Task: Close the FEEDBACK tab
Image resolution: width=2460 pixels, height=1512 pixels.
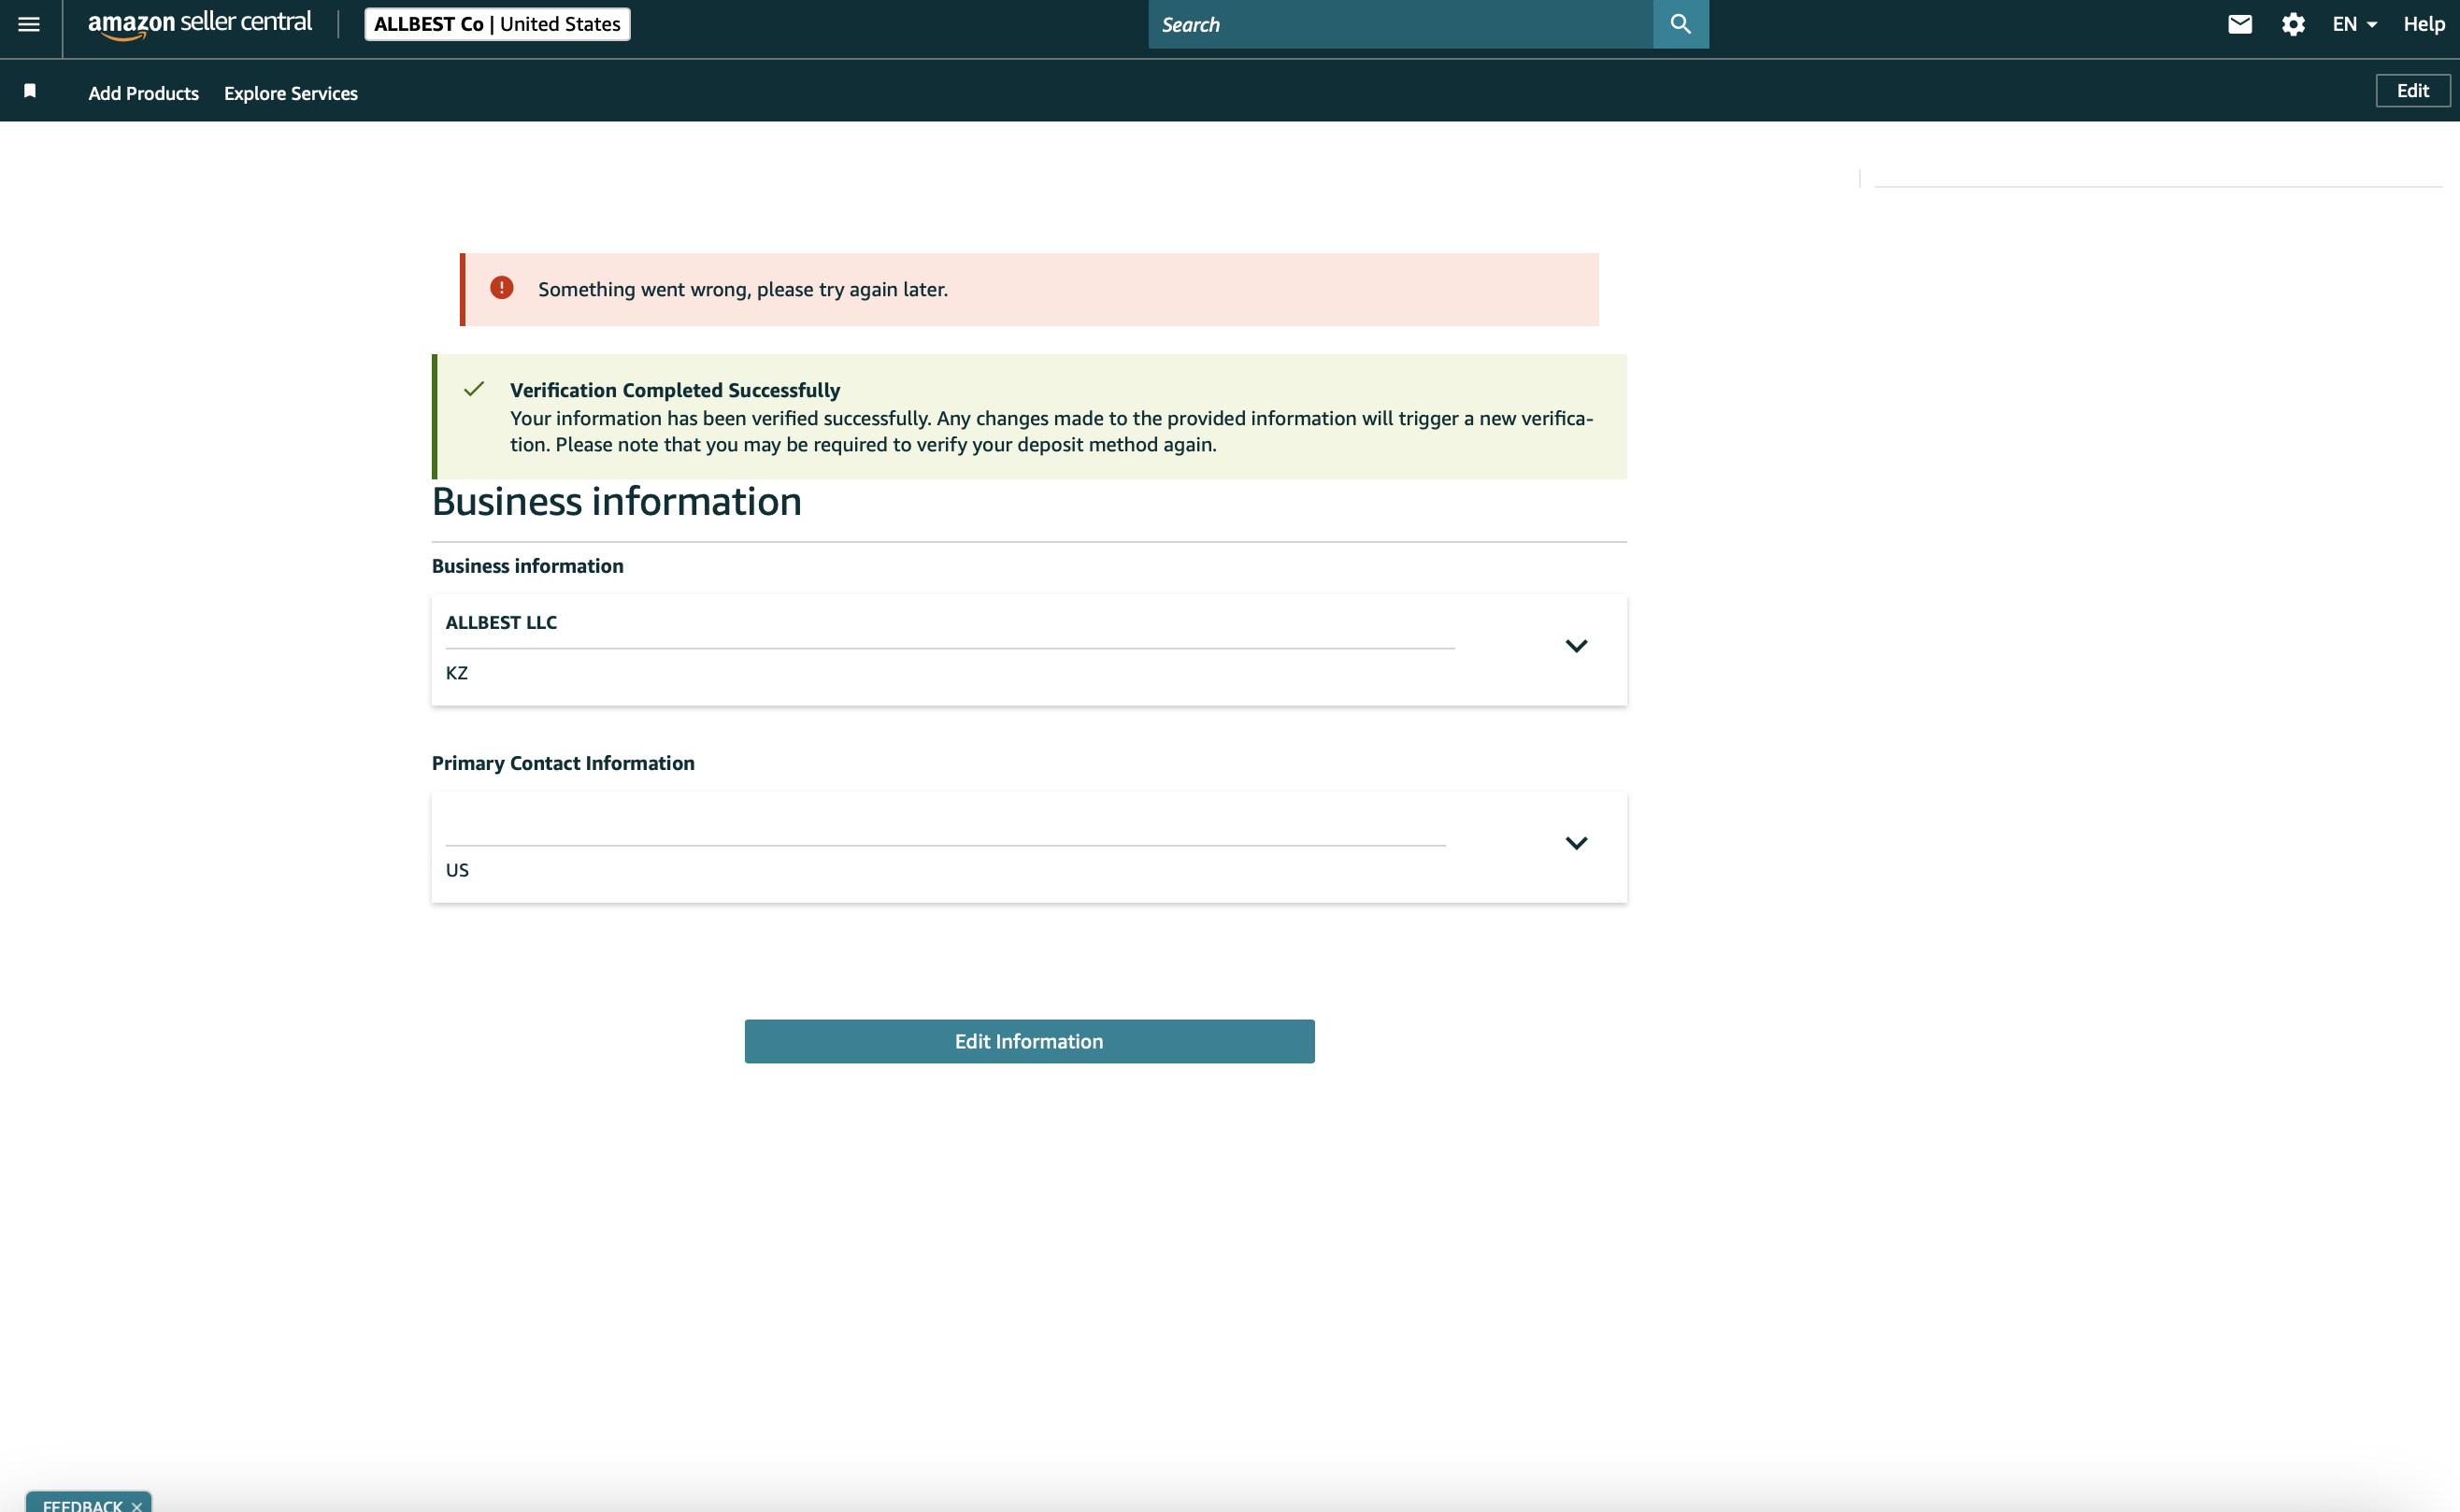Action: pos(137,1506)
